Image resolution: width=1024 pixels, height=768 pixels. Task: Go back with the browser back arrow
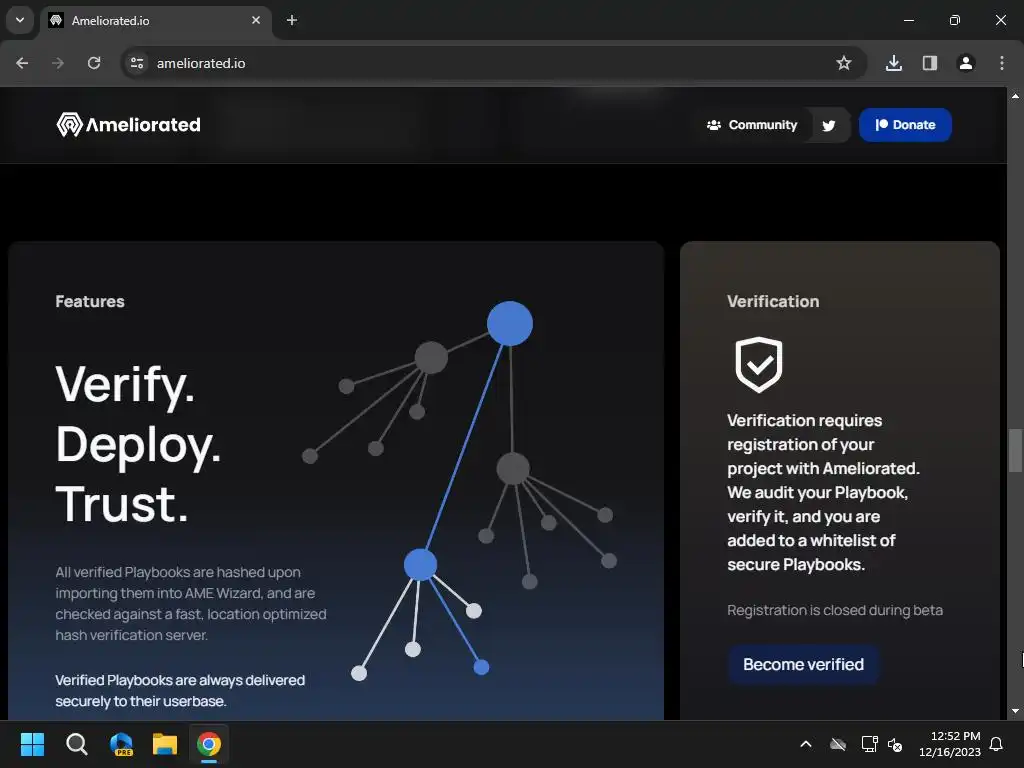(22, 63)
